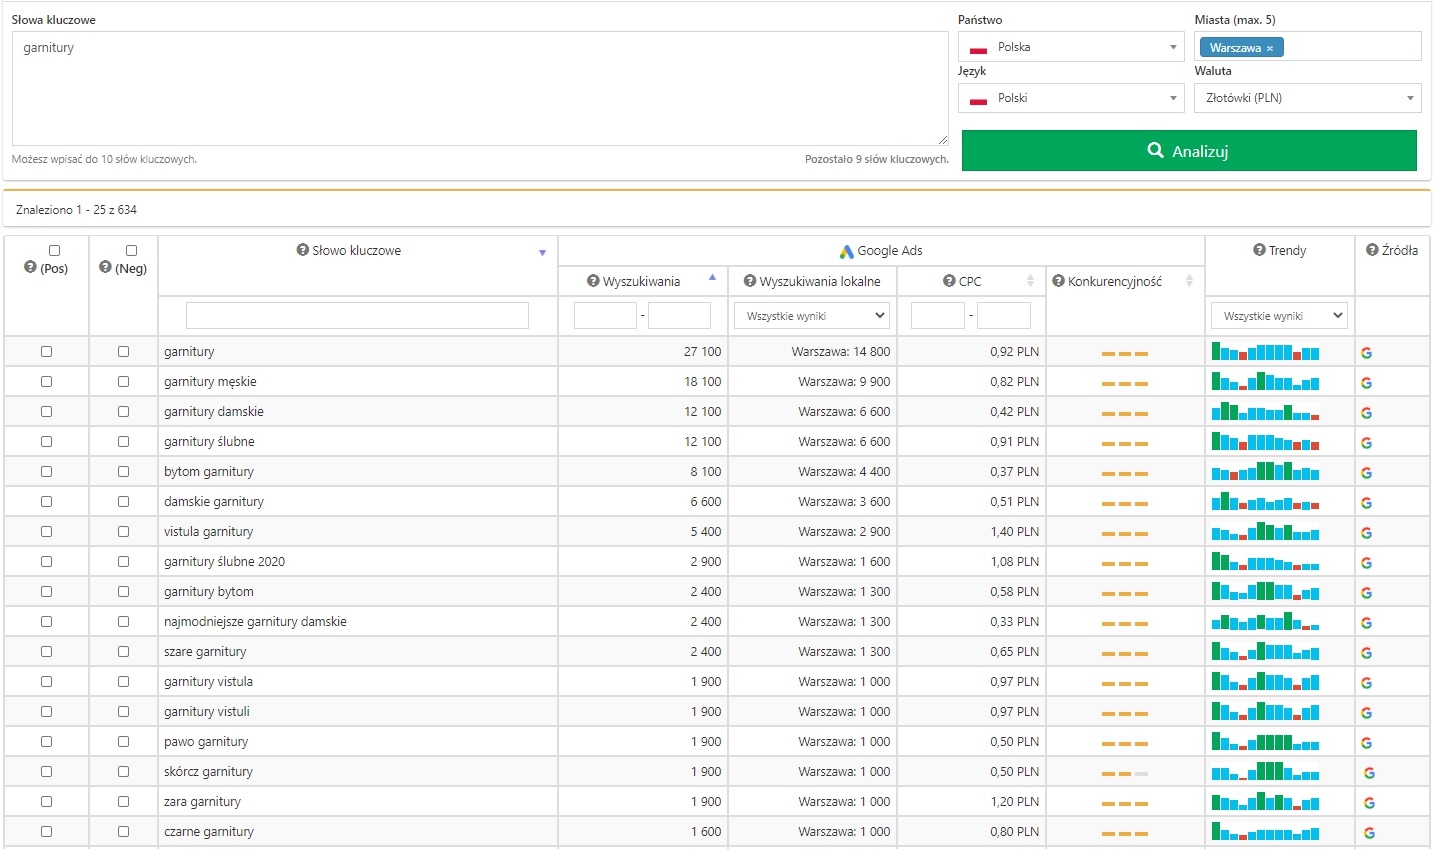Tick the select-all (Neg) header checkbox
Viewport: 1435px width, 849px height.
[131, 251]
